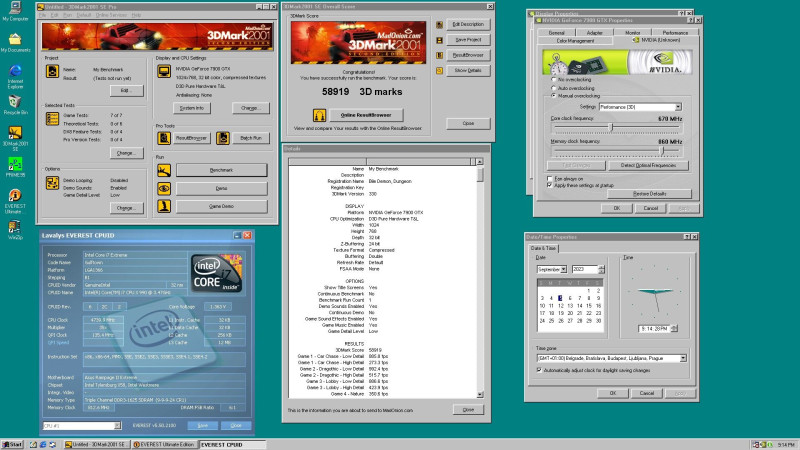
Task: Click Cancel in Date/Time Properties
Action: click(x=646, y=393)
